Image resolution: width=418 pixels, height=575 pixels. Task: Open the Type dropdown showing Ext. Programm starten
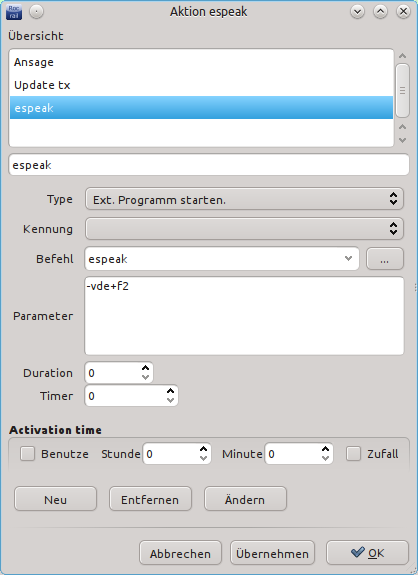245,199
